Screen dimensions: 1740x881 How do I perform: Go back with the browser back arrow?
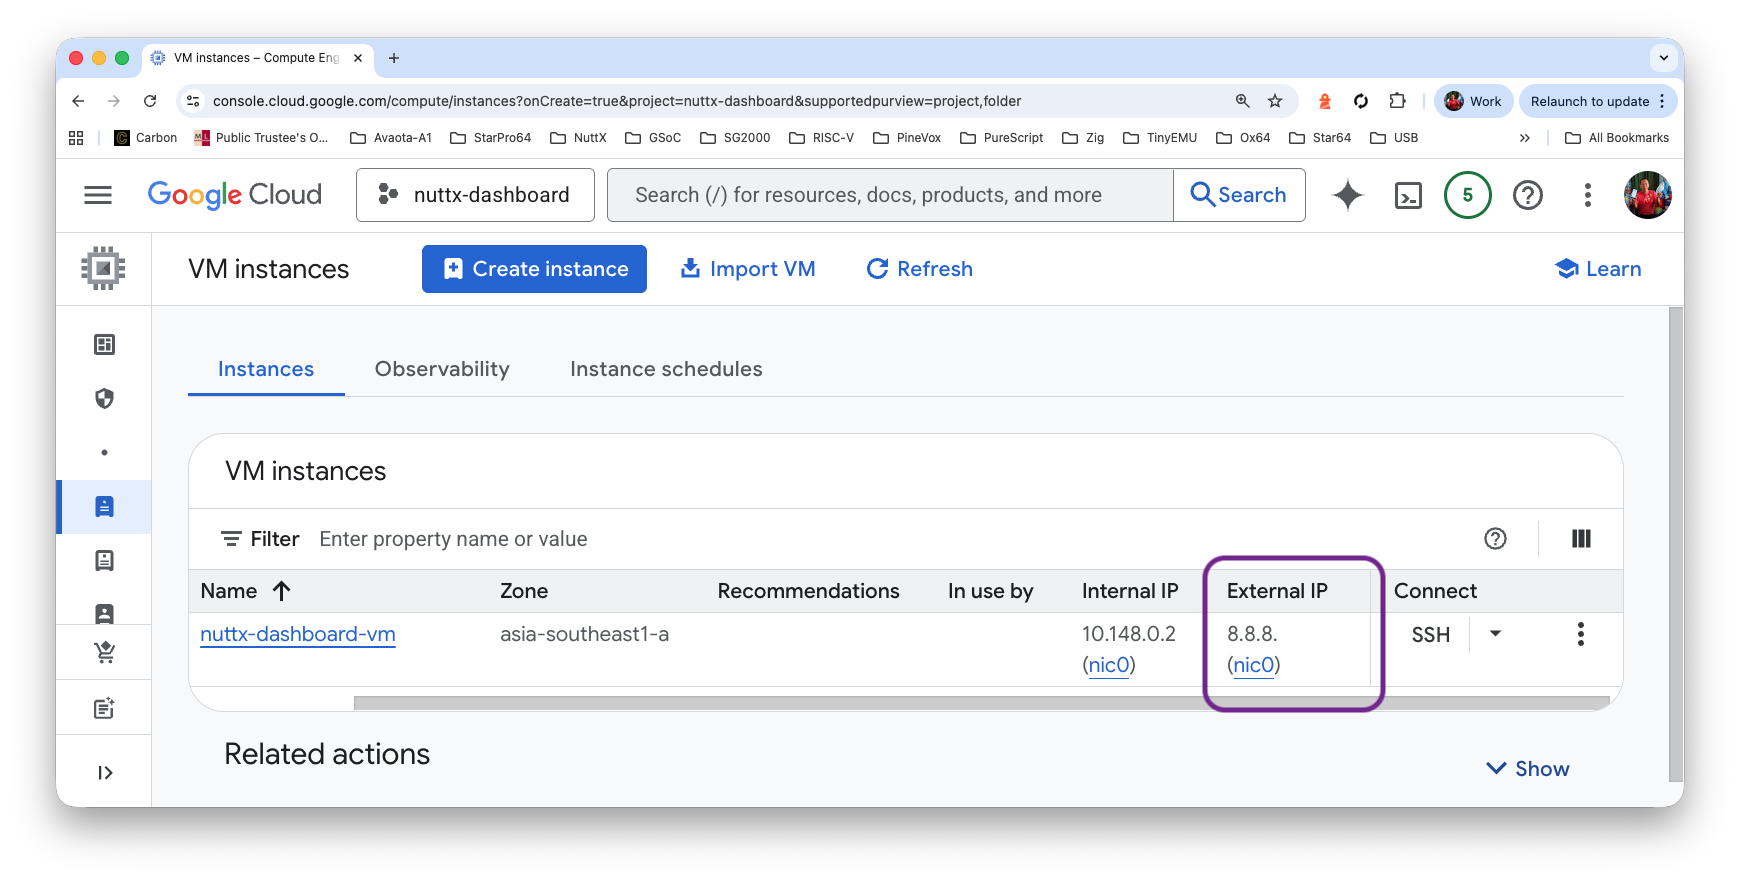point(78,101)
